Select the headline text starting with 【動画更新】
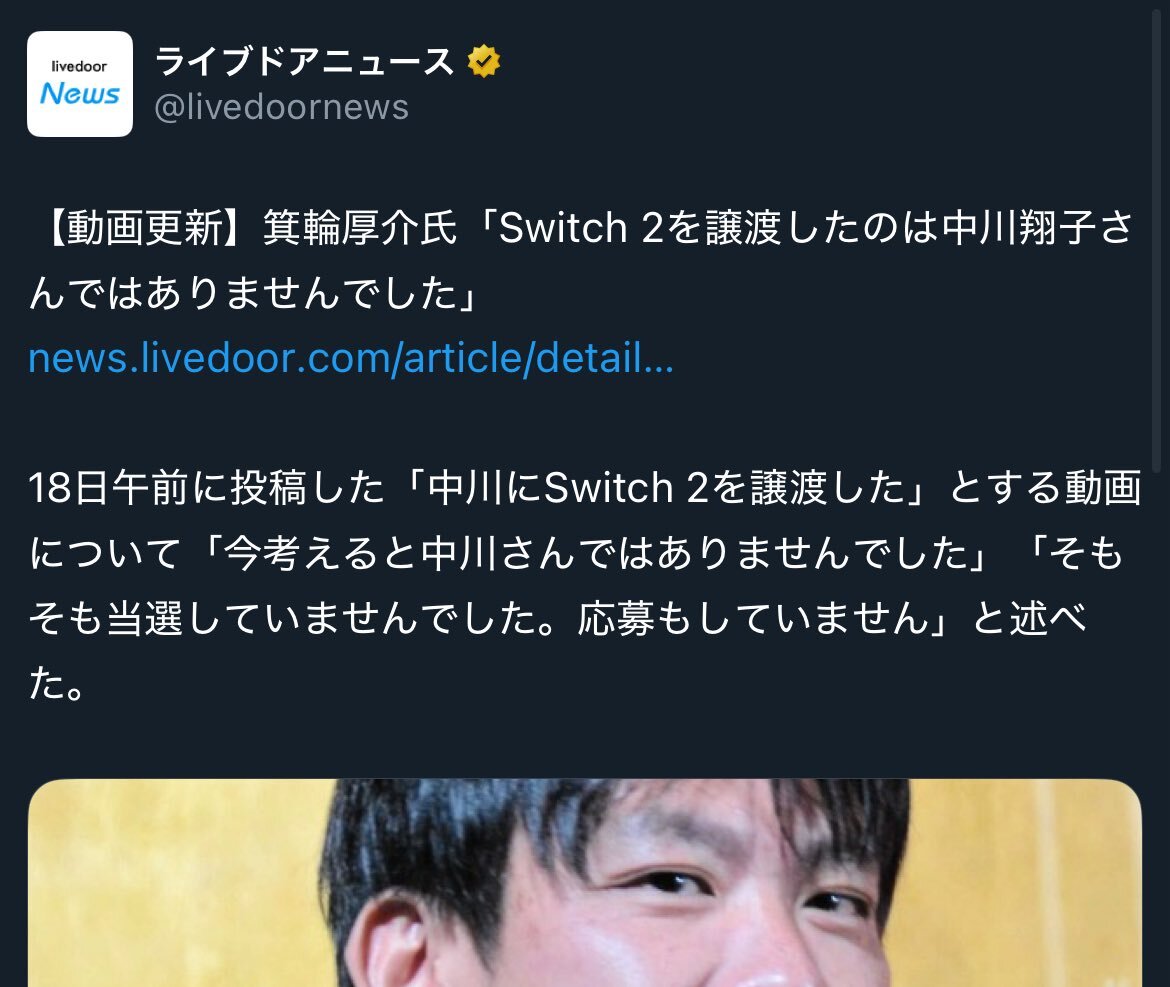This screenshot has width=1170, height=987. (x=582, y=260)
